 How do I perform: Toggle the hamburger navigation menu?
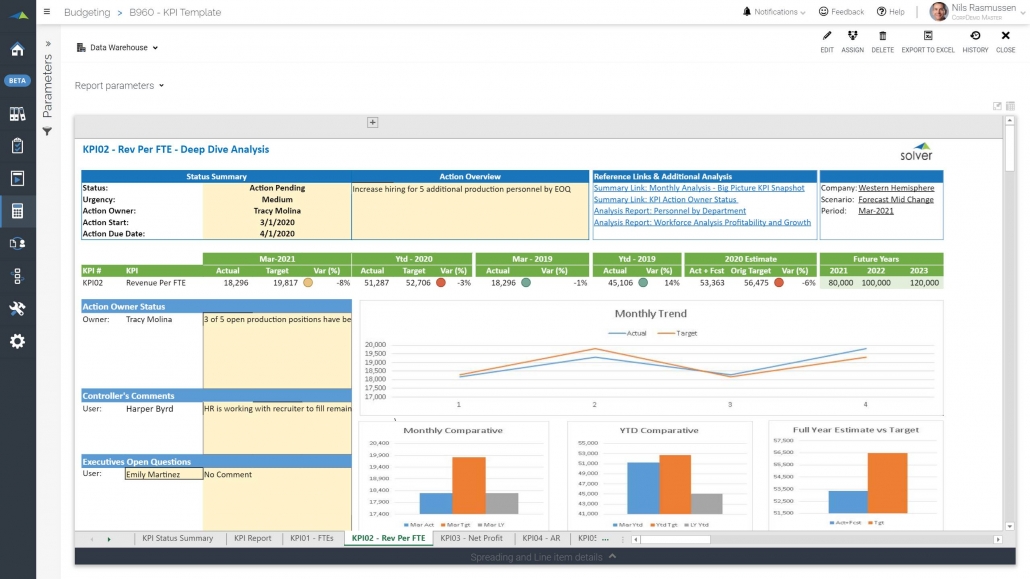pos(47,12)
